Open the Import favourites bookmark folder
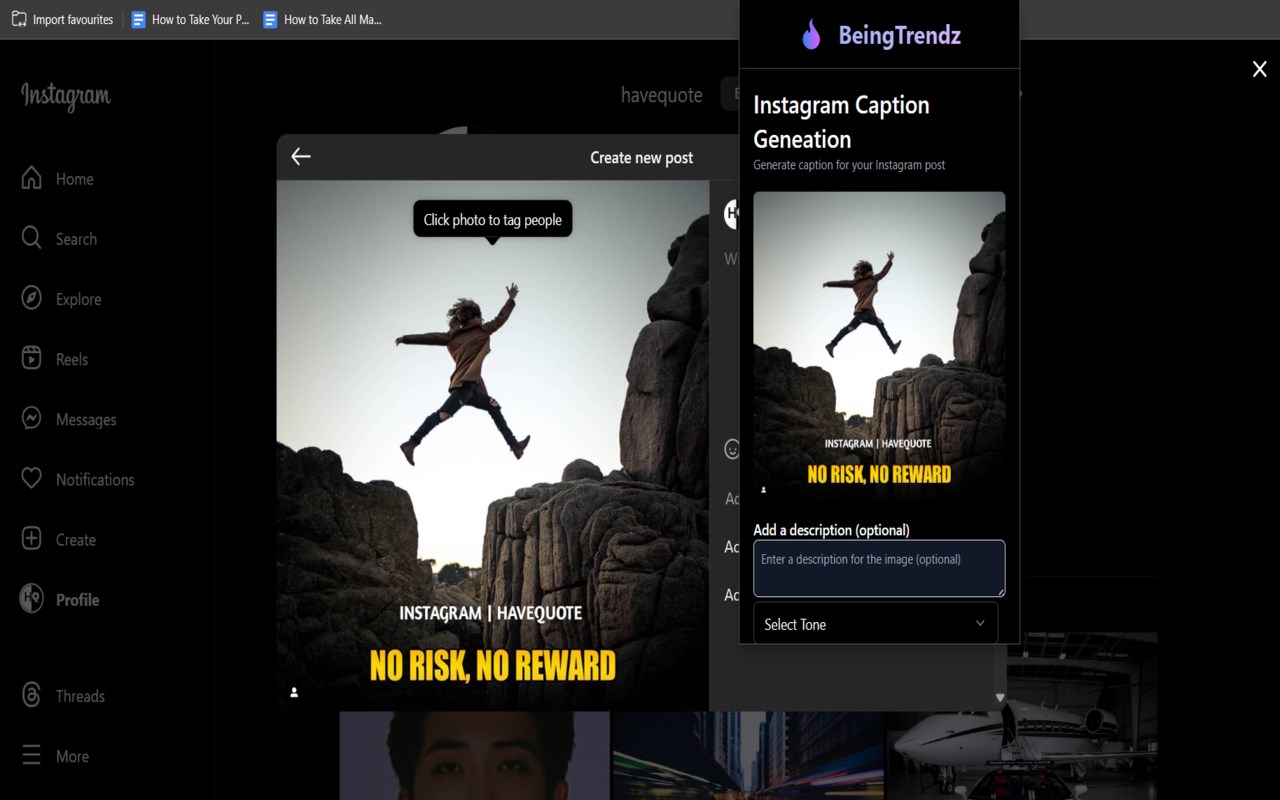 62,19
